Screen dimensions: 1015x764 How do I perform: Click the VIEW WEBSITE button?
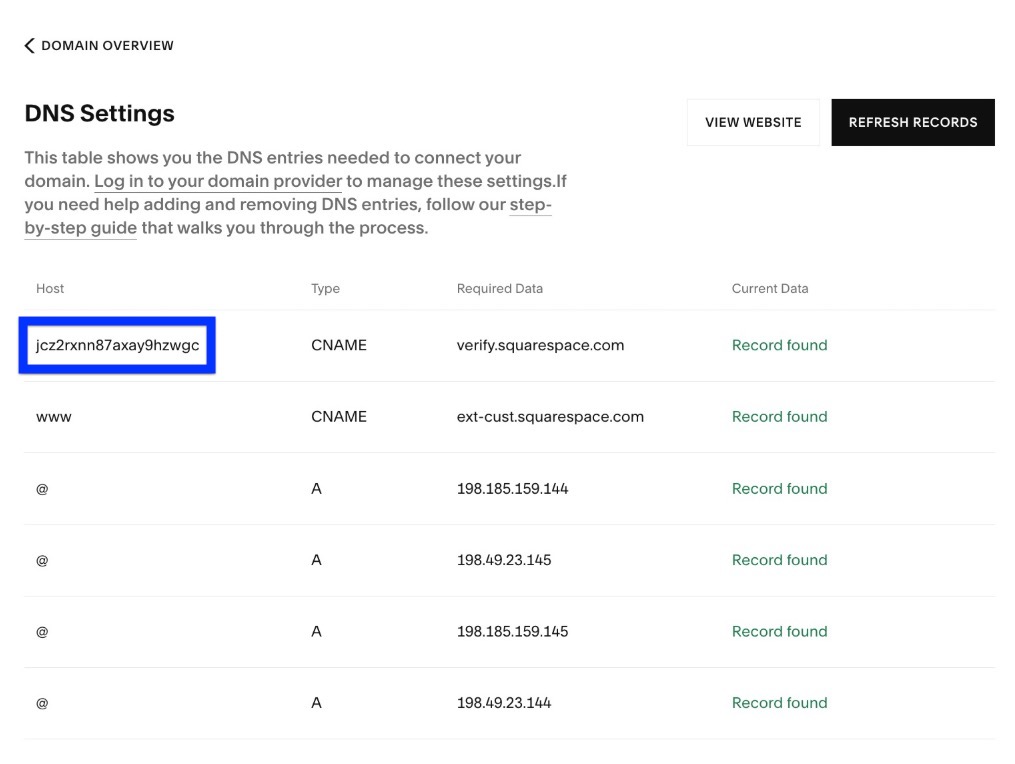tap(752, 122)
